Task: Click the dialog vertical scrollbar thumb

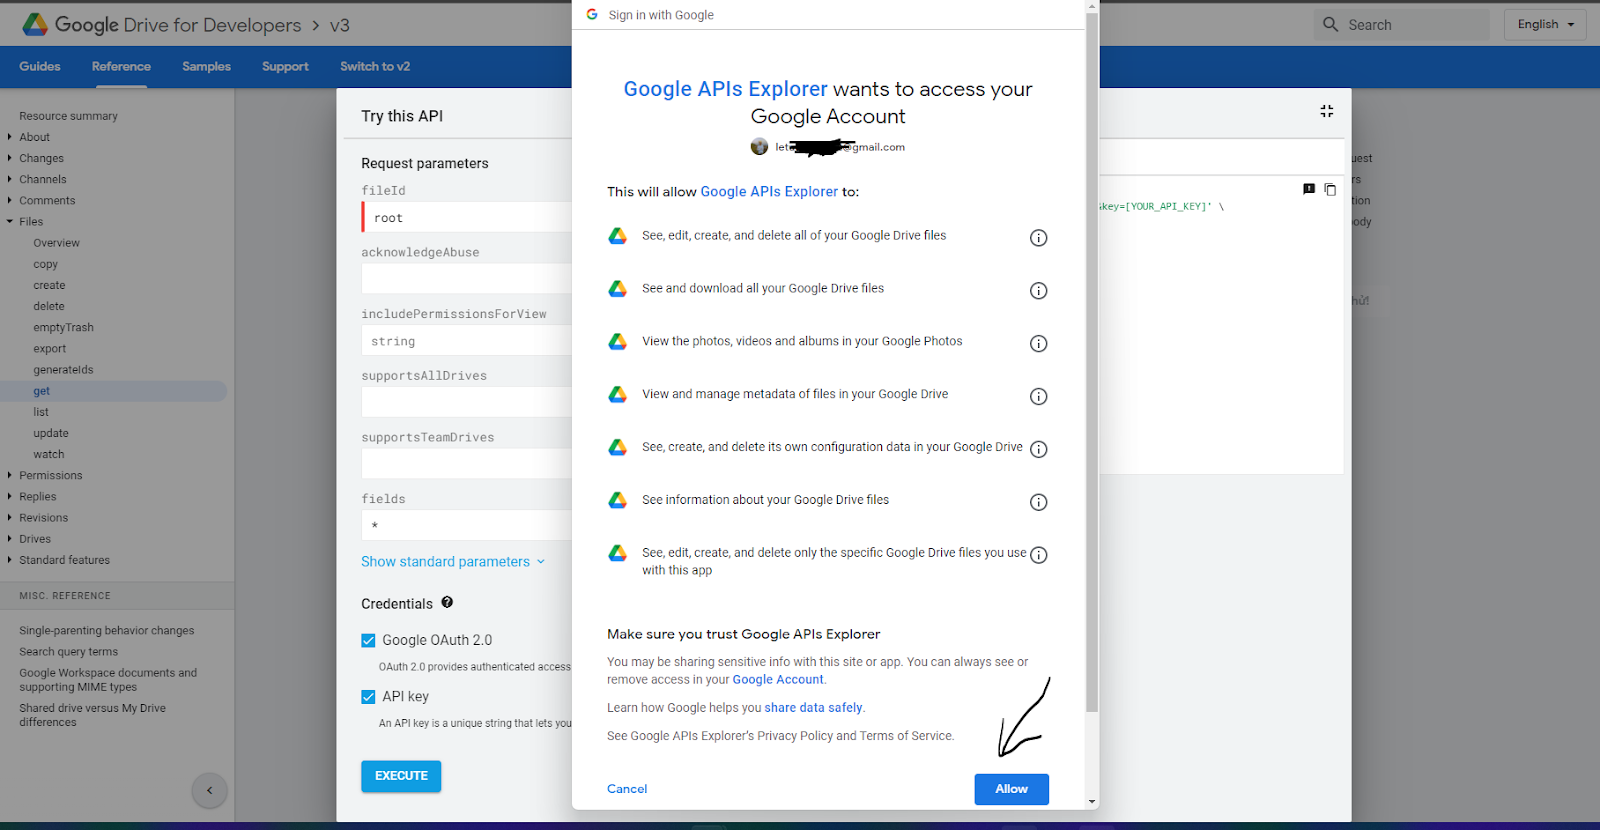Action: (x=1091, y=360)
